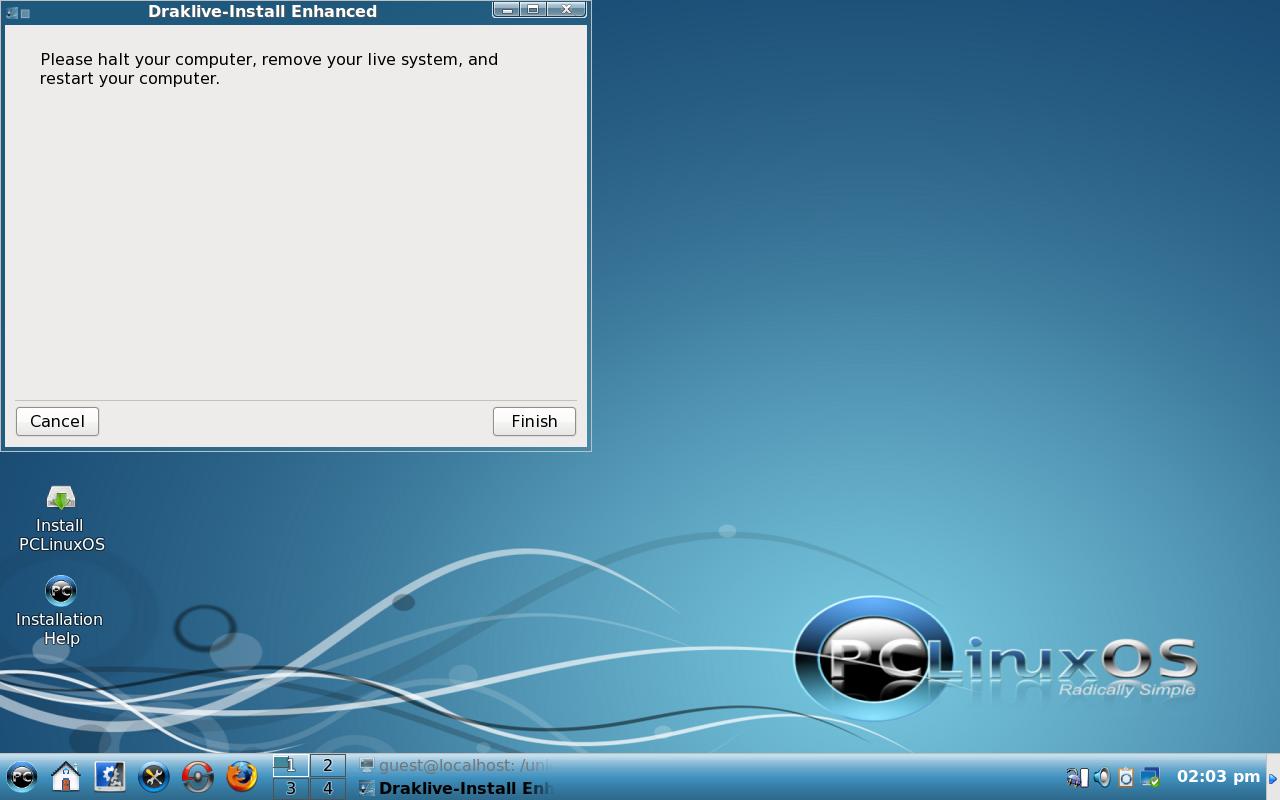Switch to virtual desktop 2
The height and width of the screenshot is (800, 1280).
[x=327, y=765]
